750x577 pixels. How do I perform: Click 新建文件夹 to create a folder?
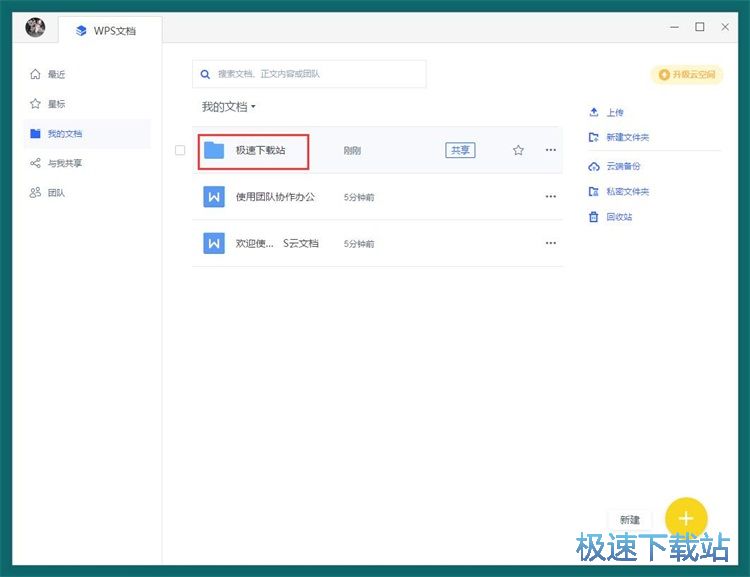pos(628,137)
